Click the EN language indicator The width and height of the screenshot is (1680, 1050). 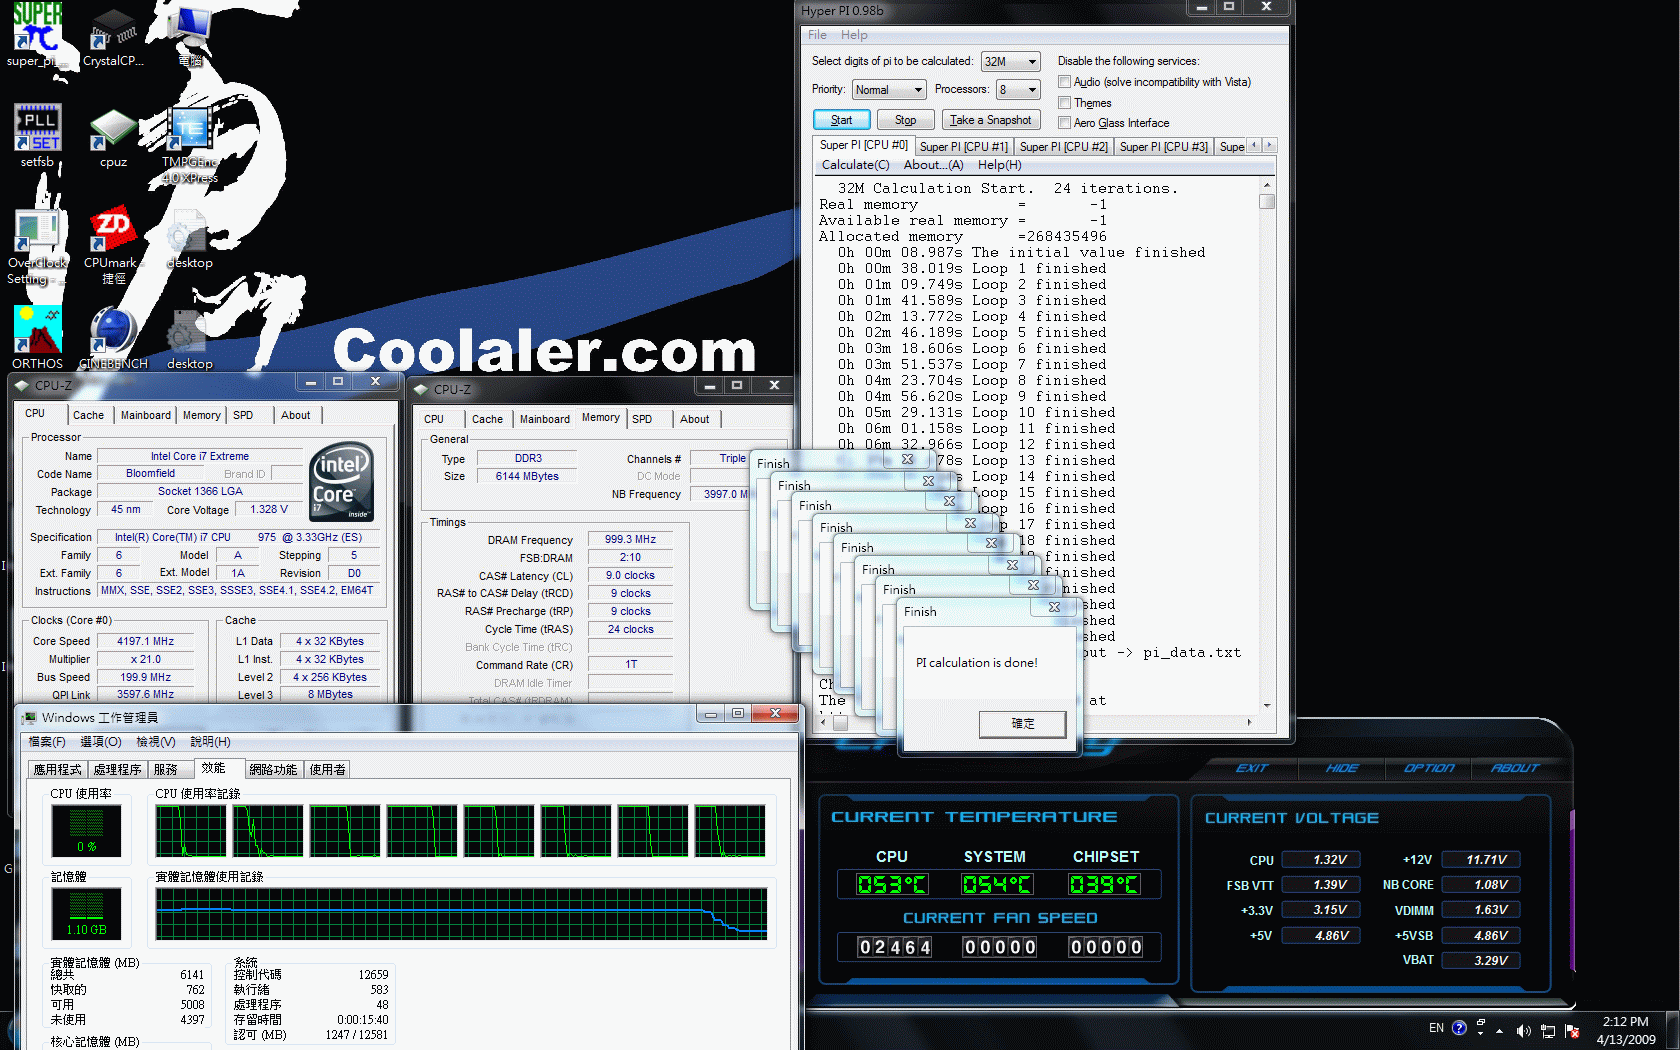1436,1028
